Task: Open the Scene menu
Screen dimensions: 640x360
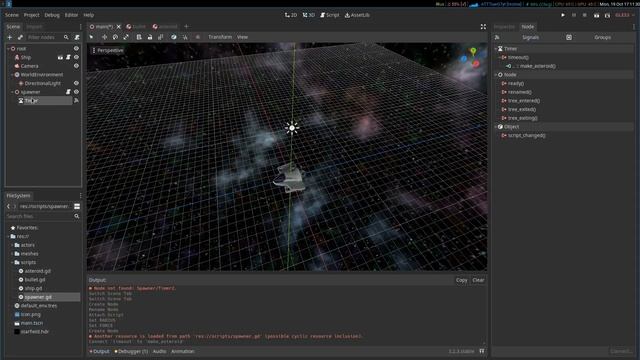Action: (12, 15)
